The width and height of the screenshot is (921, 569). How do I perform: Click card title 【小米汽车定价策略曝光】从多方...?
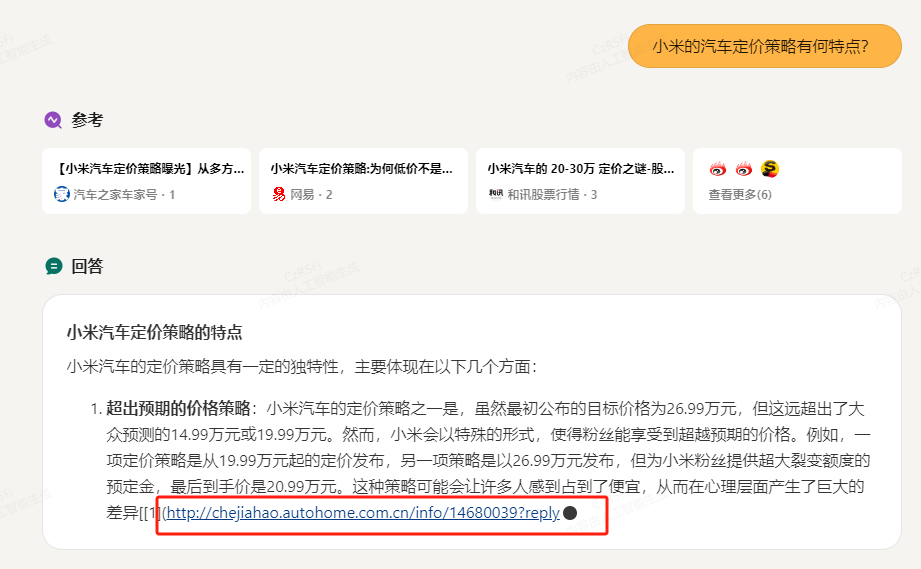[x=149, y=169]
